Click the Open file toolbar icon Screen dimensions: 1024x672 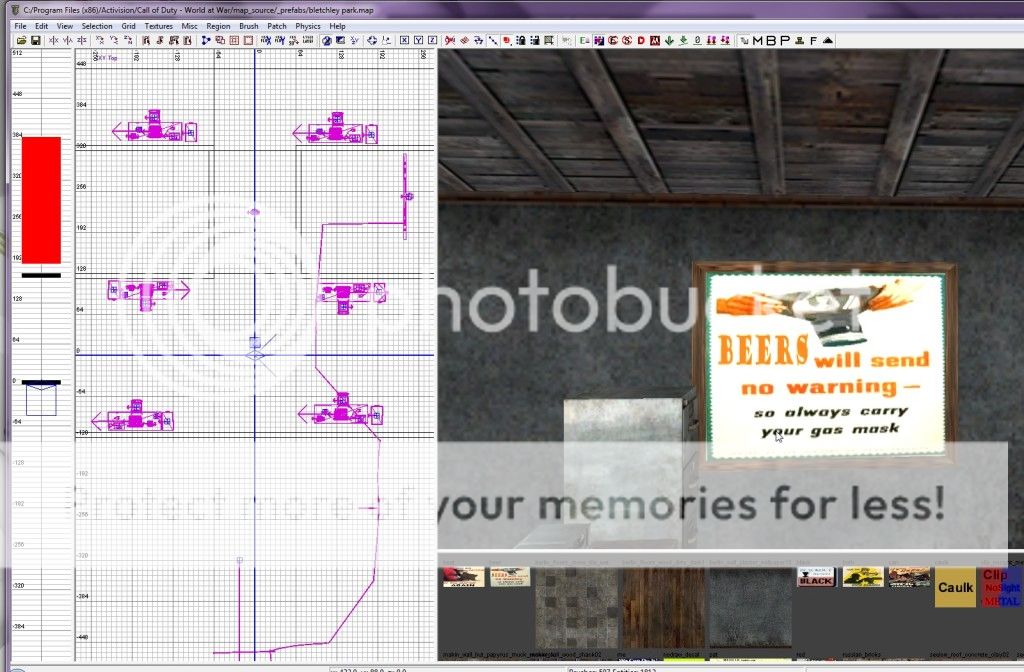(x=21, y=40)
